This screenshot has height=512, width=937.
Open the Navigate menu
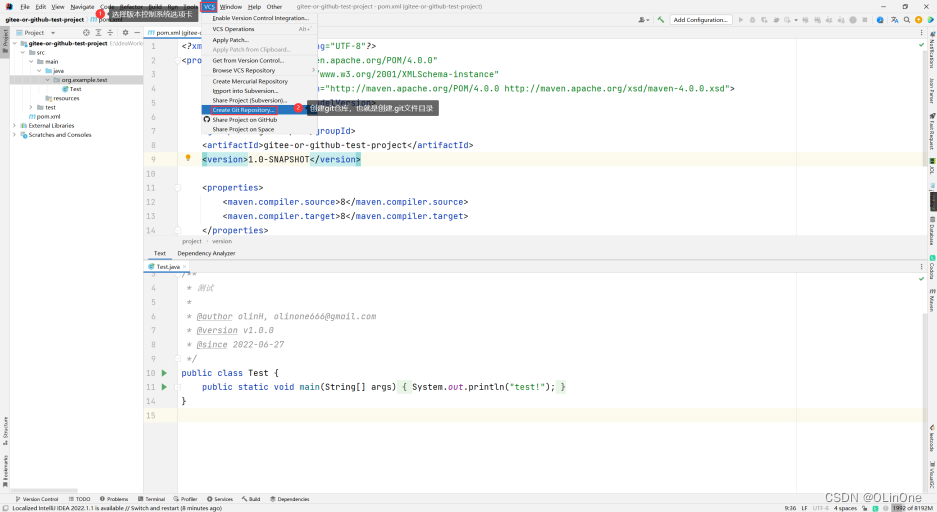coord(82,7)
